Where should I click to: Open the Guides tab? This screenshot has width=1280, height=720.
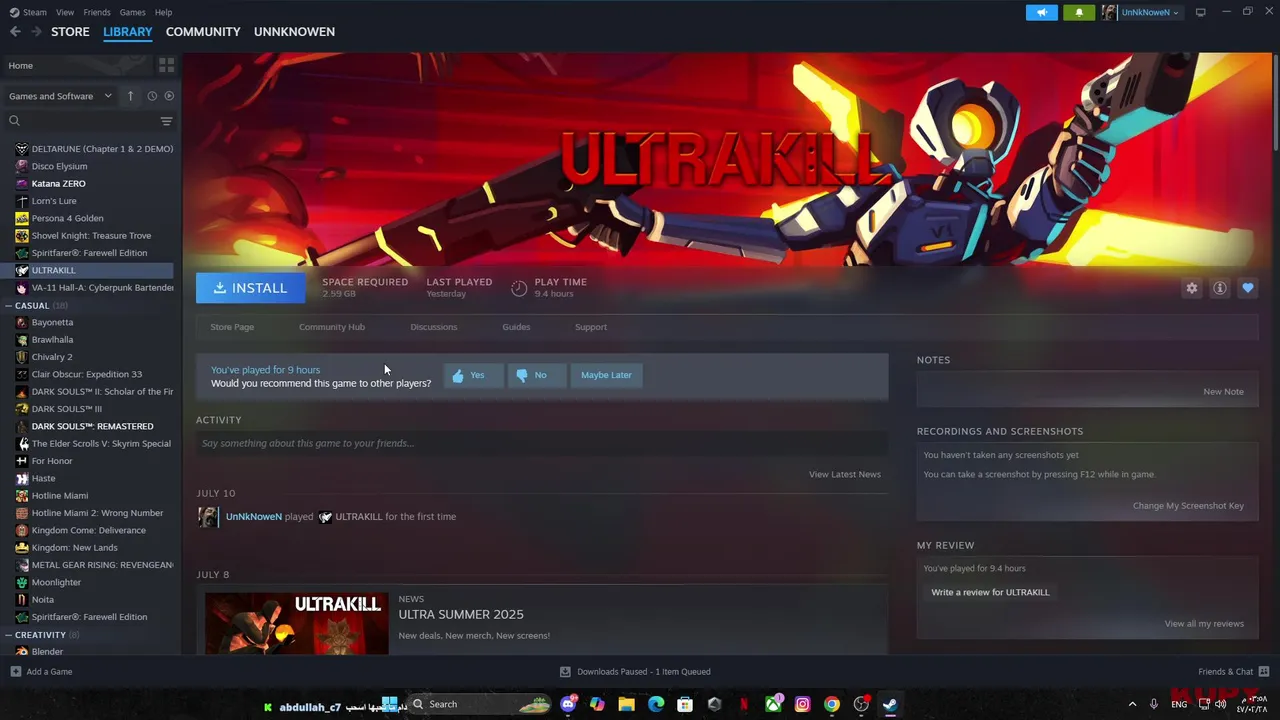[516, 327]
